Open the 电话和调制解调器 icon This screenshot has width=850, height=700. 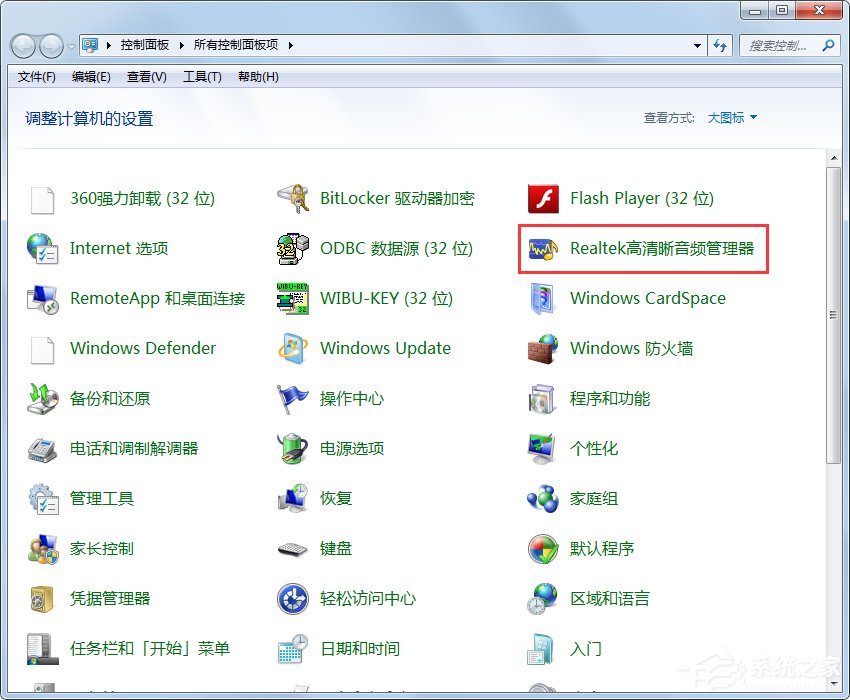pyautogui.click(x=42, y=449)
